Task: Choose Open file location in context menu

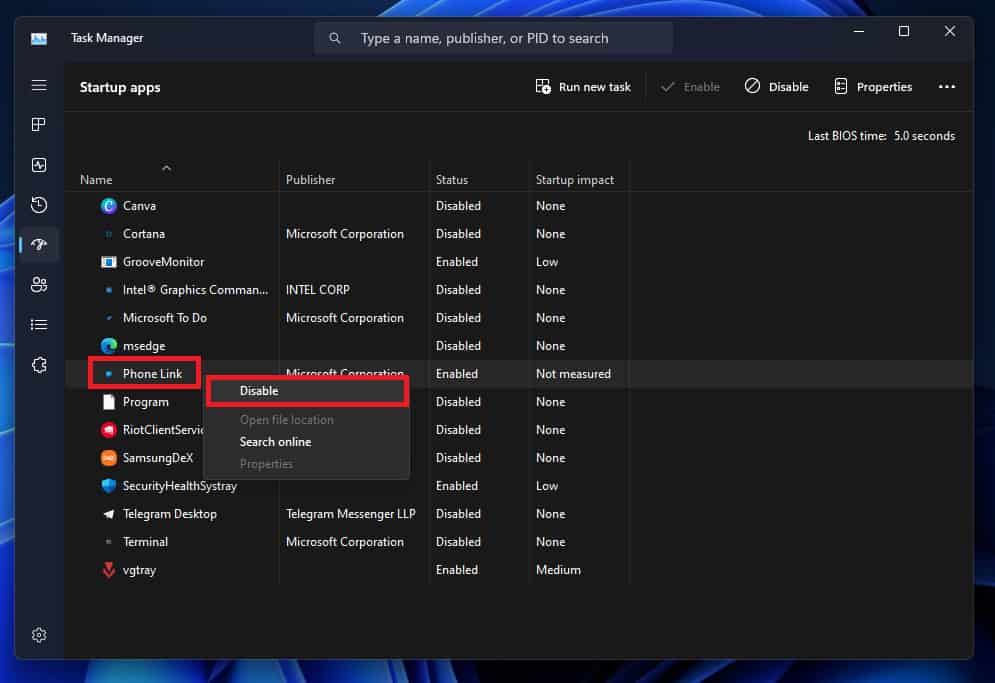Action: (307, 420)
